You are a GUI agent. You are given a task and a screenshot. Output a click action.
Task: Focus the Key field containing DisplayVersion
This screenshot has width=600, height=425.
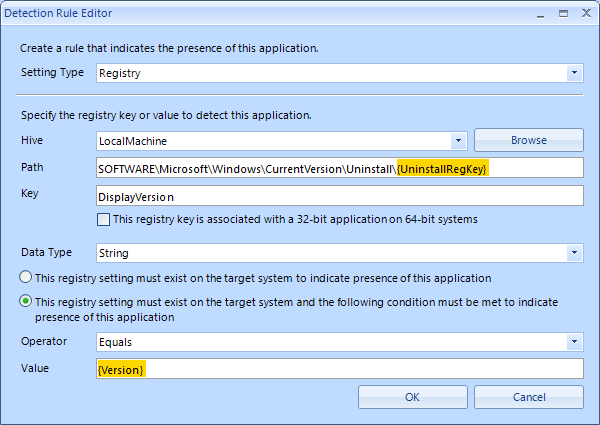340,195
